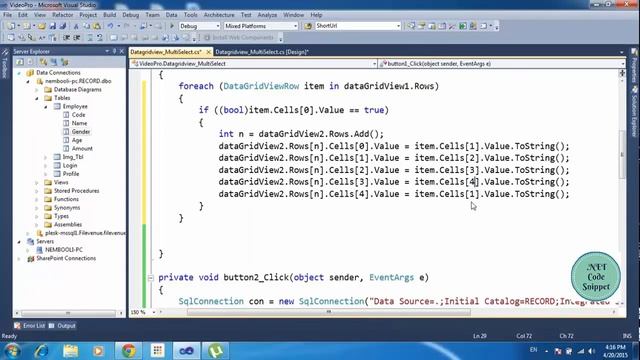Select the Amount column node
The width and height of the screenshot is (640, 360).
click(x=82, y=149)
